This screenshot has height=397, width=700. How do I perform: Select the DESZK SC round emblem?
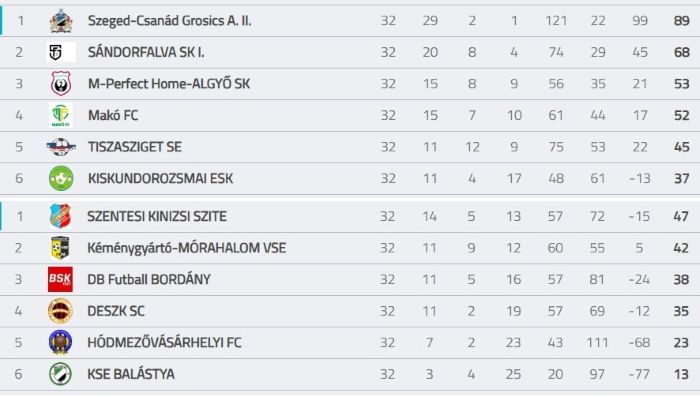pyautogui.click(x=60, y=311)
